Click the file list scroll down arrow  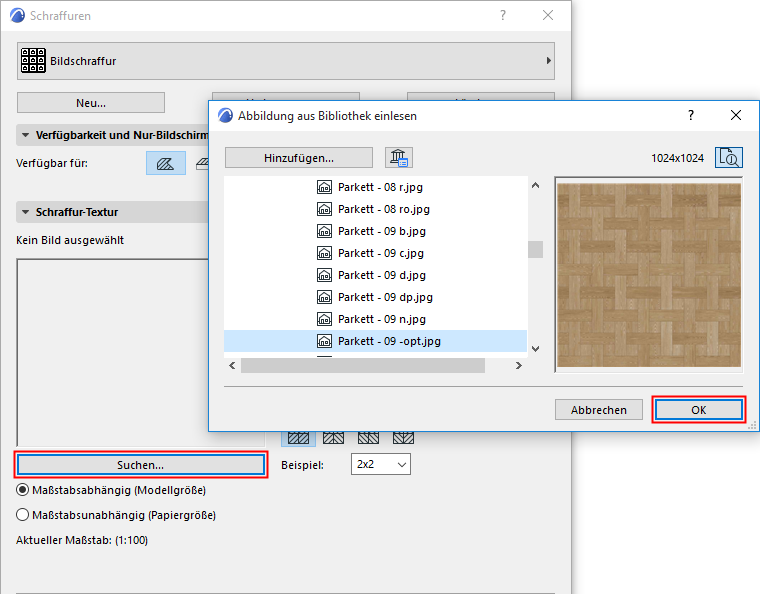point(536,349)
